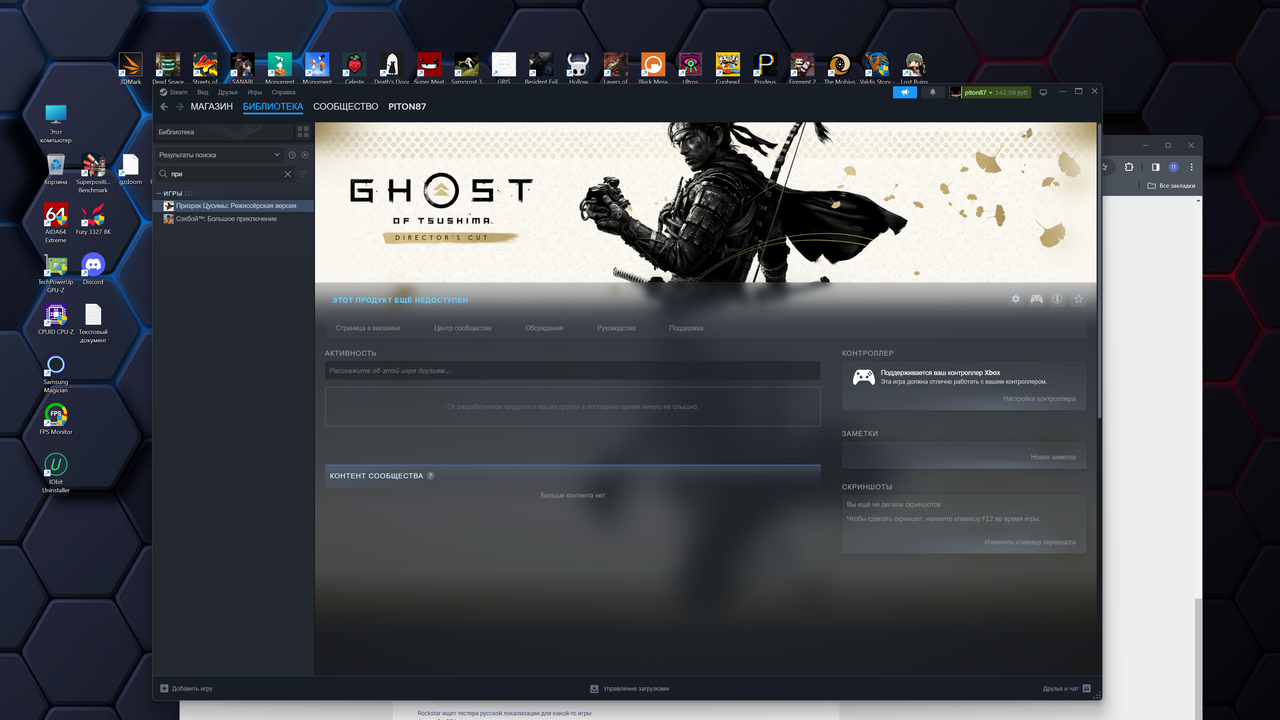The image size is (1280, 720).
Task: Open Samsung Magician desktop icon
Action: (x=56, y=373)
